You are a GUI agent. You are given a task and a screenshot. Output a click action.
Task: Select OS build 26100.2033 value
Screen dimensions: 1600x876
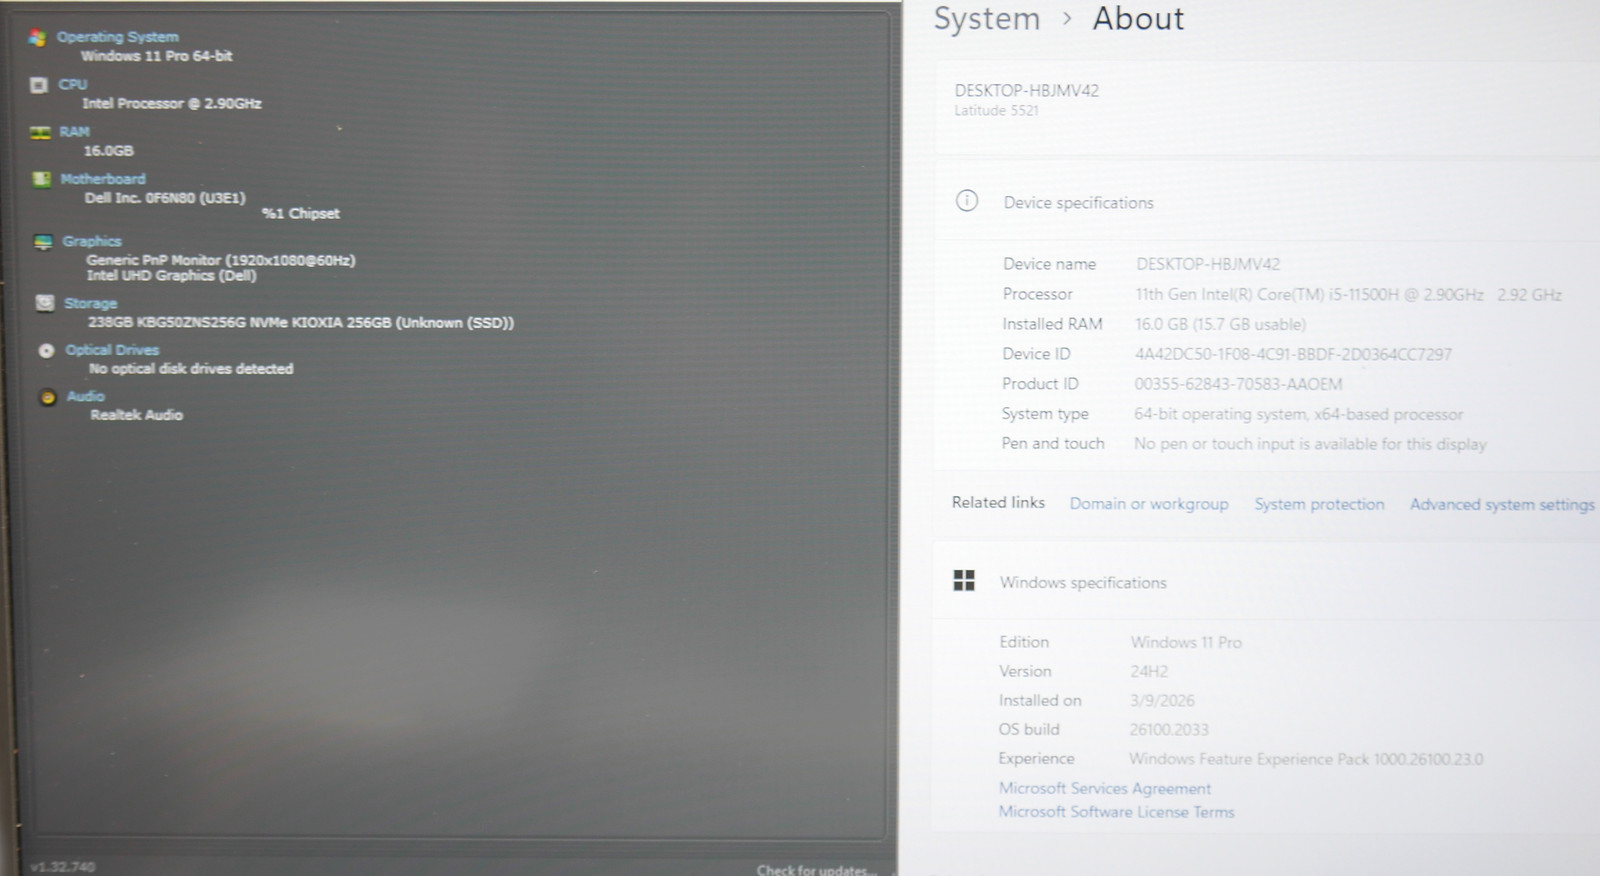click(1169, 729)
